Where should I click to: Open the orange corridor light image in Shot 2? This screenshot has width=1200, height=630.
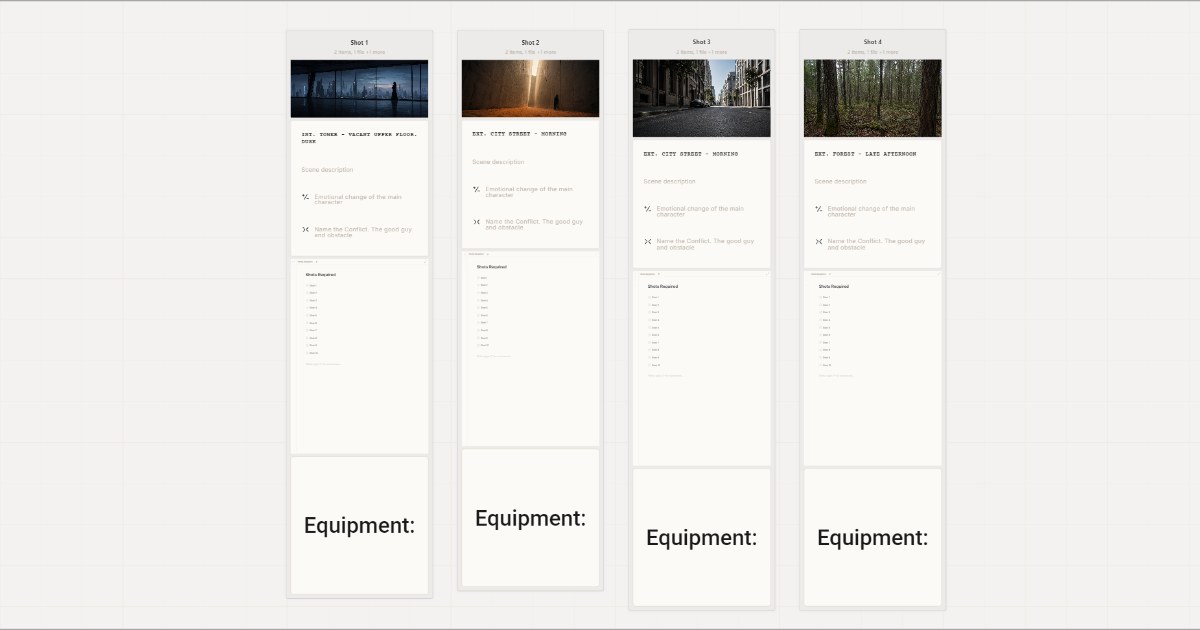[x=530, y=88]
